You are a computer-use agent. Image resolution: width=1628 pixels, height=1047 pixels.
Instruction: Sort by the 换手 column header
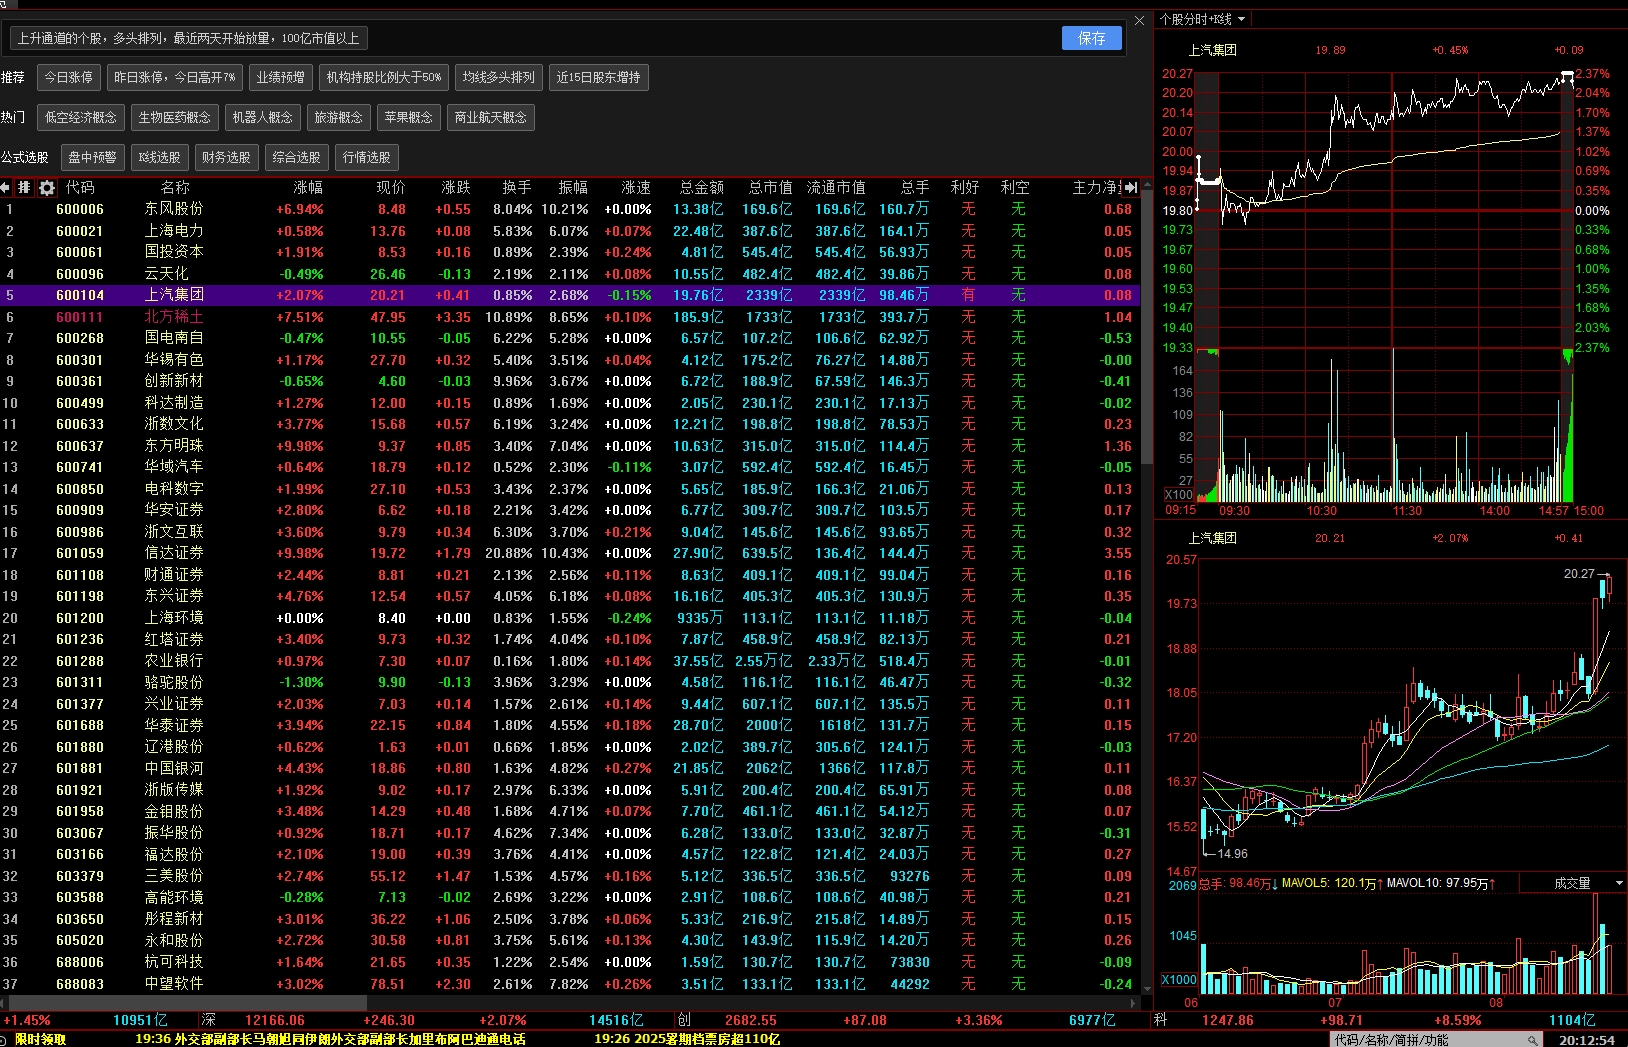tap(517, 187)
